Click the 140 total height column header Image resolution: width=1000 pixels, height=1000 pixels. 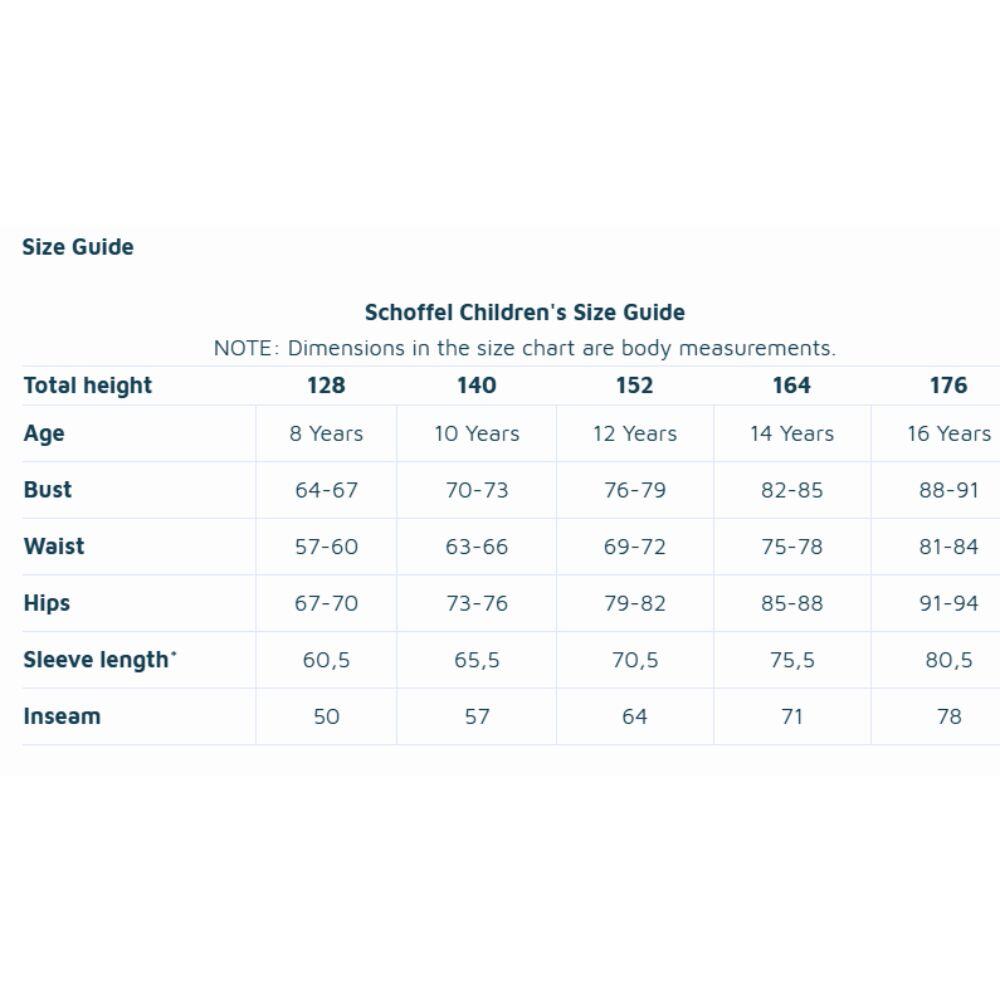tap(476, 385)
